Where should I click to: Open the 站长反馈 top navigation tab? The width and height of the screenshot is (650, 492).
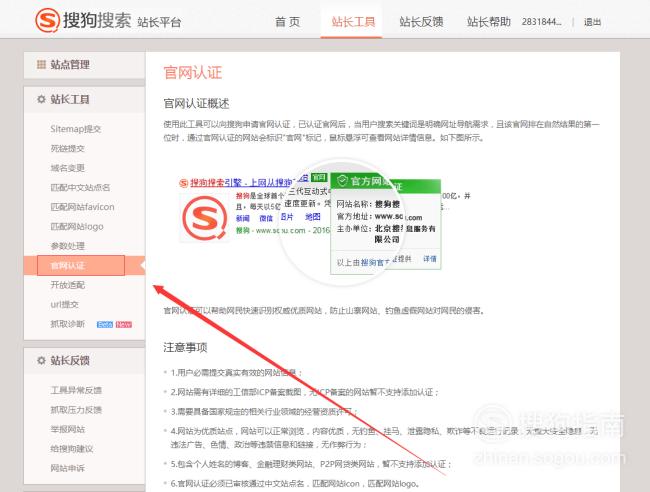(x=421, y=22)
